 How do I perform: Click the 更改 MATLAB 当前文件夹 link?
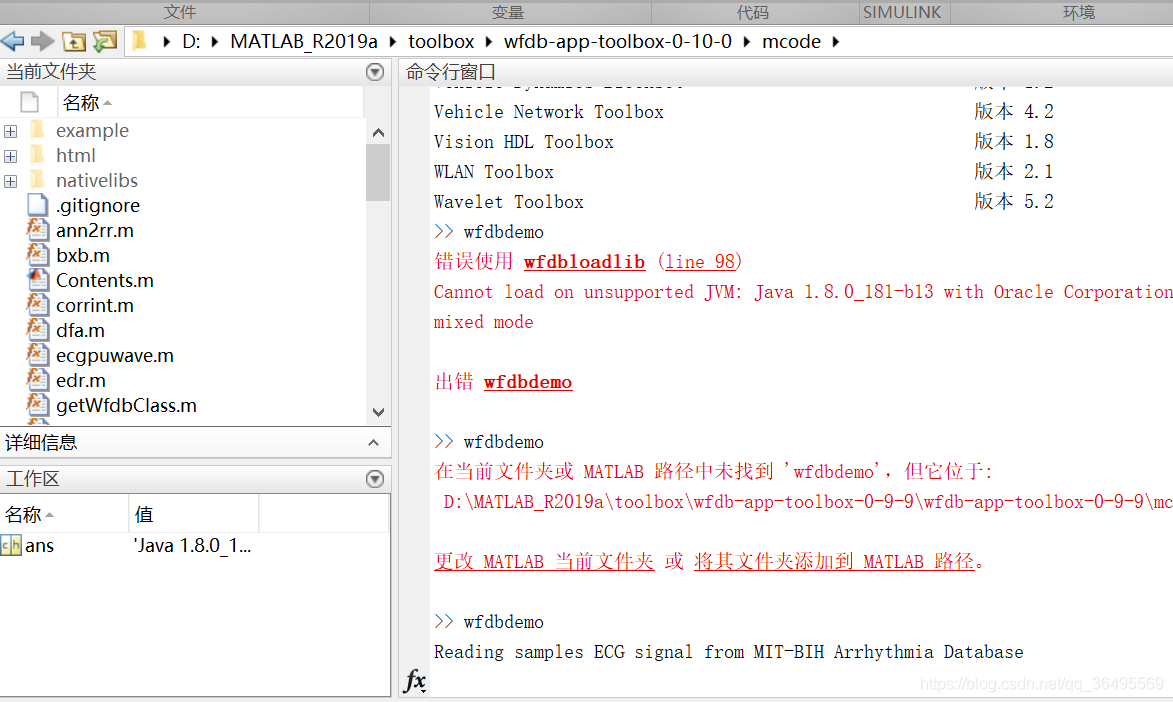tap(543, 561)
